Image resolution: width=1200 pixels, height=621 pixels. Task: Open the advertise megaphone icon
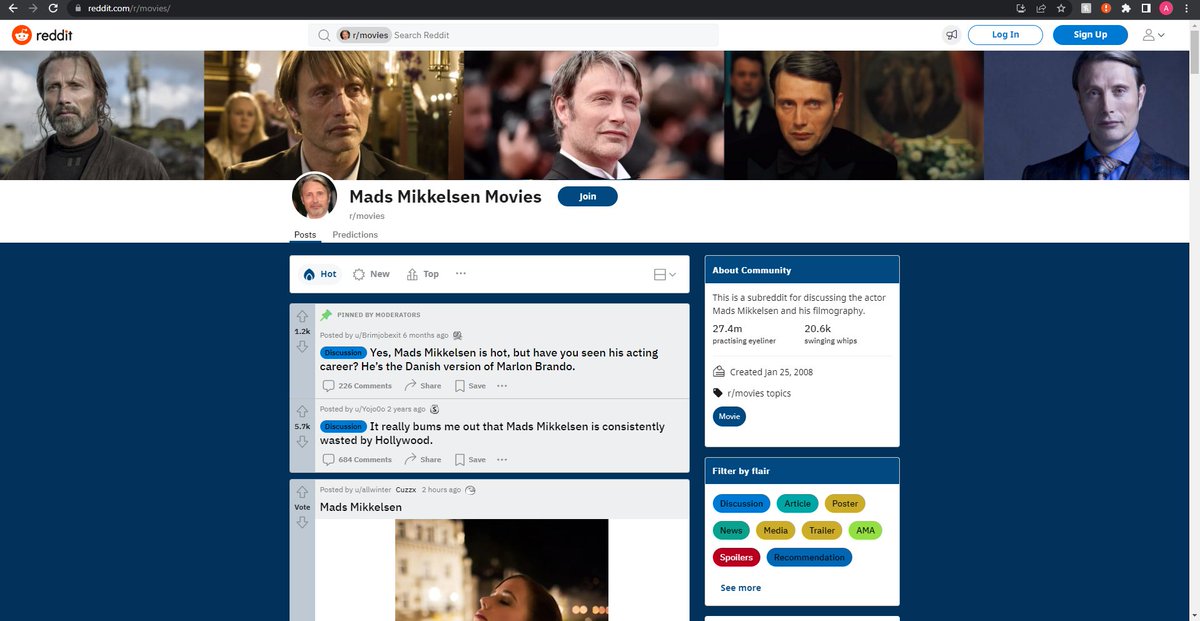point(952,35)
